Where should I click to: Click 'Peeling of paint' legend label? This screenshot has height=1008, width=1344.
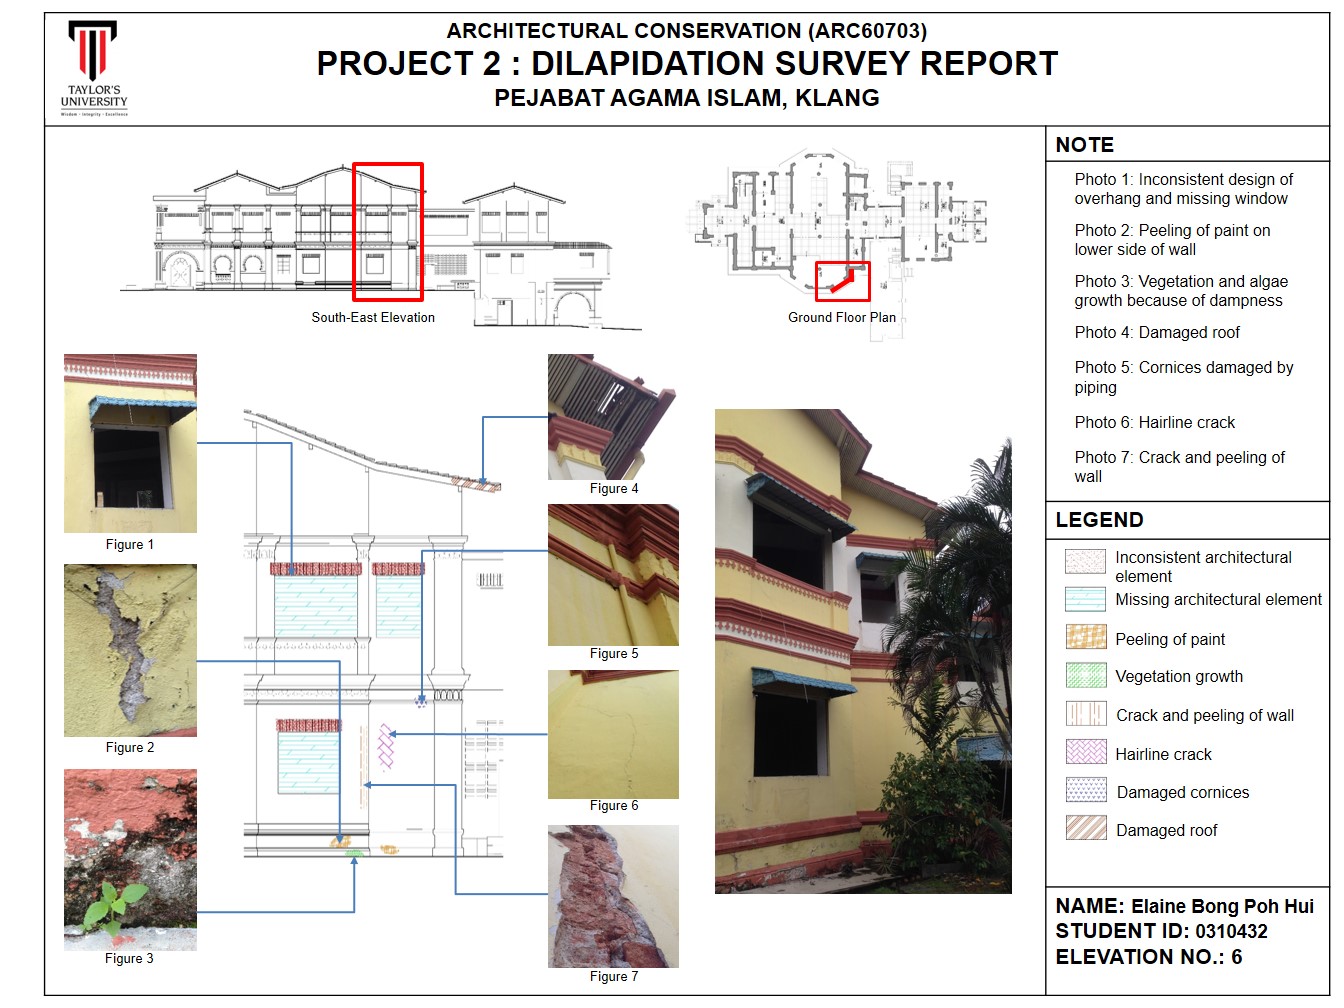point(1170,640)
